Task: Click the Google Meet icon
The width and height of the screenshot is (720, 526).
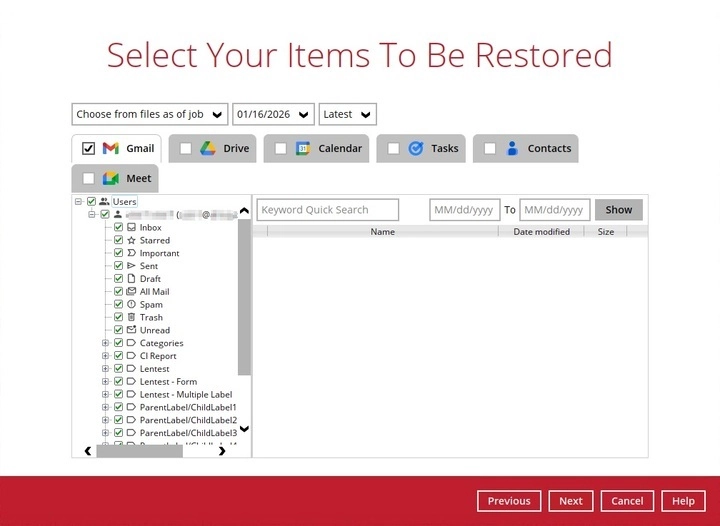Action: tap(111, 179)
